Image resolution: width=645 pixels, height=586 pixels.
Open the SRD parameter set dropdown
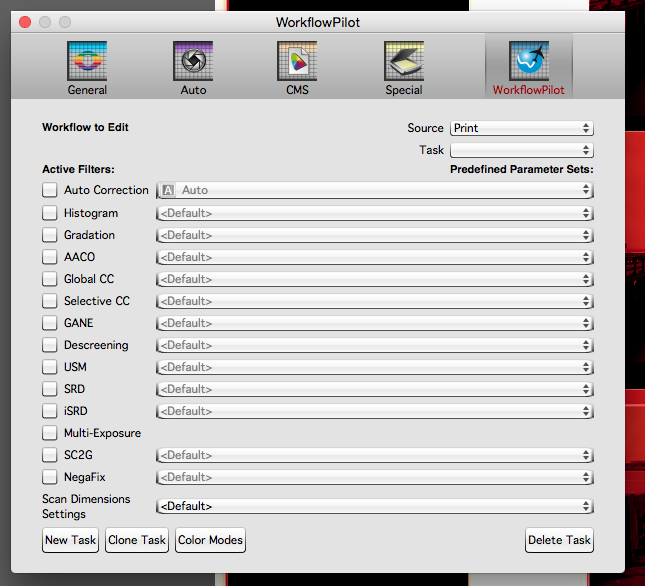point(374,389)
